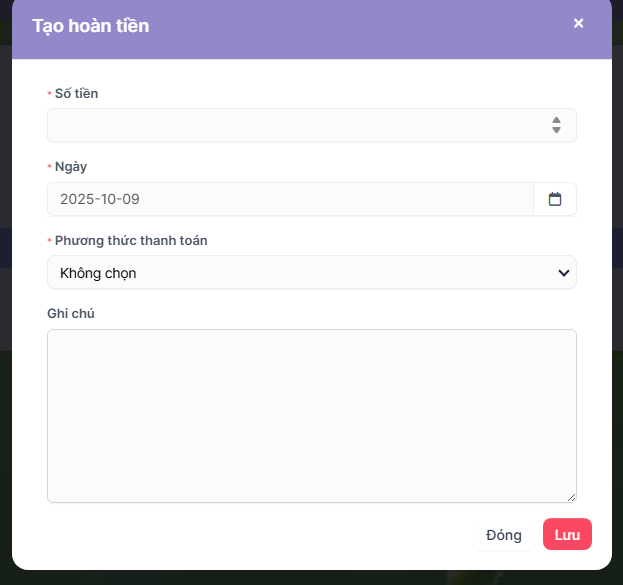Click the dimmed backdrop outside the dialog

[5, 300]
